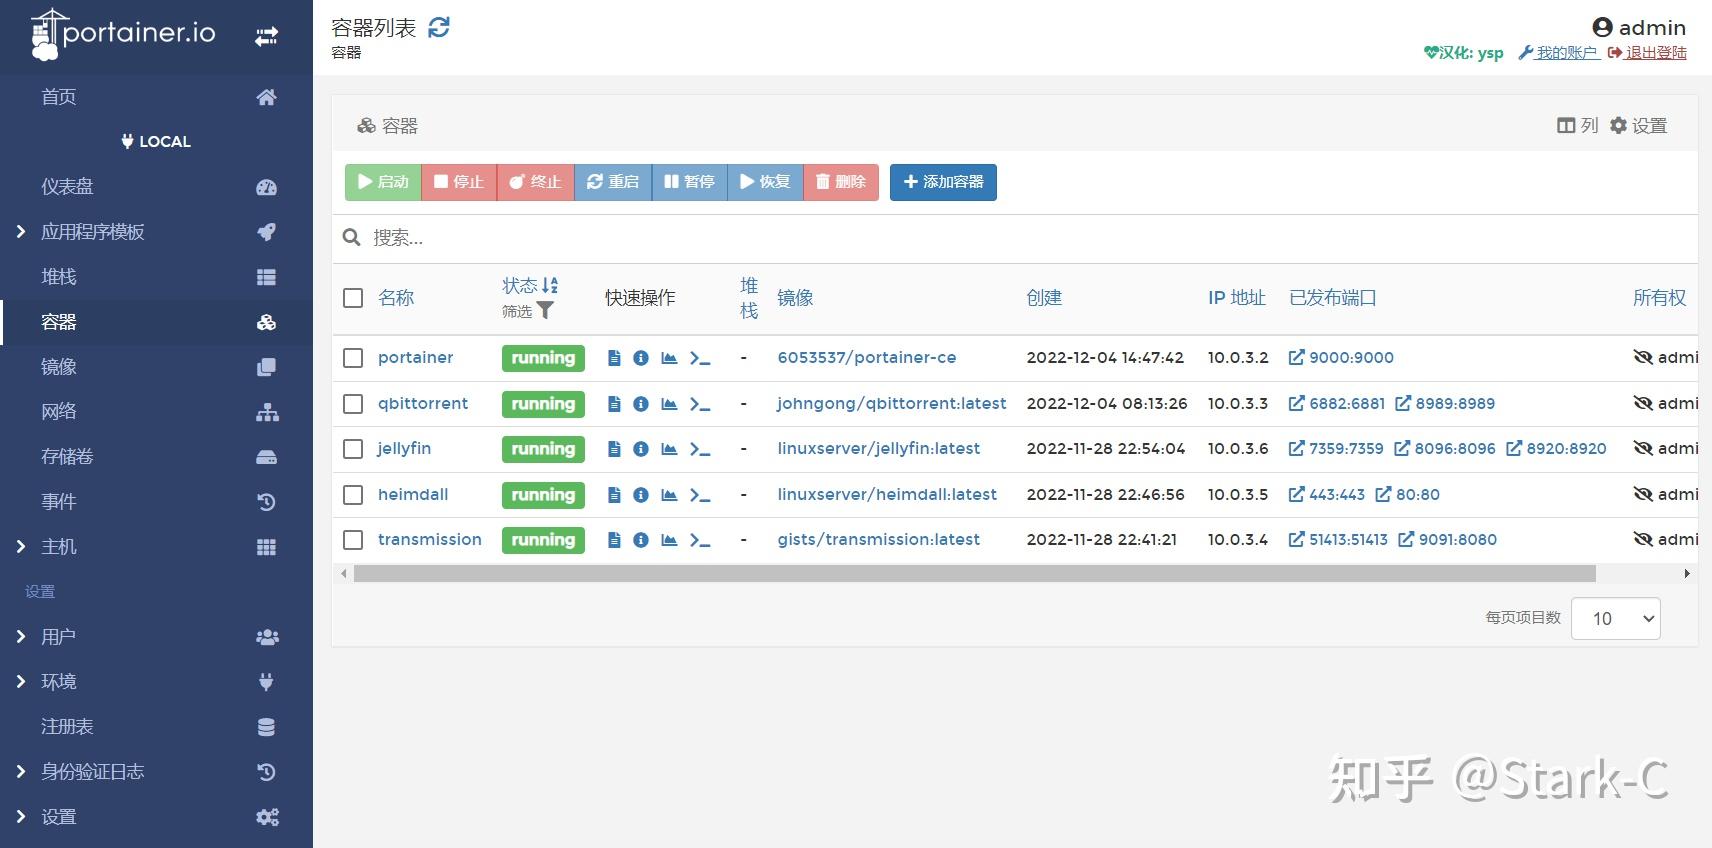Go to 首页 in the sidebar
Screen dimensions: 1712x848
157,97
